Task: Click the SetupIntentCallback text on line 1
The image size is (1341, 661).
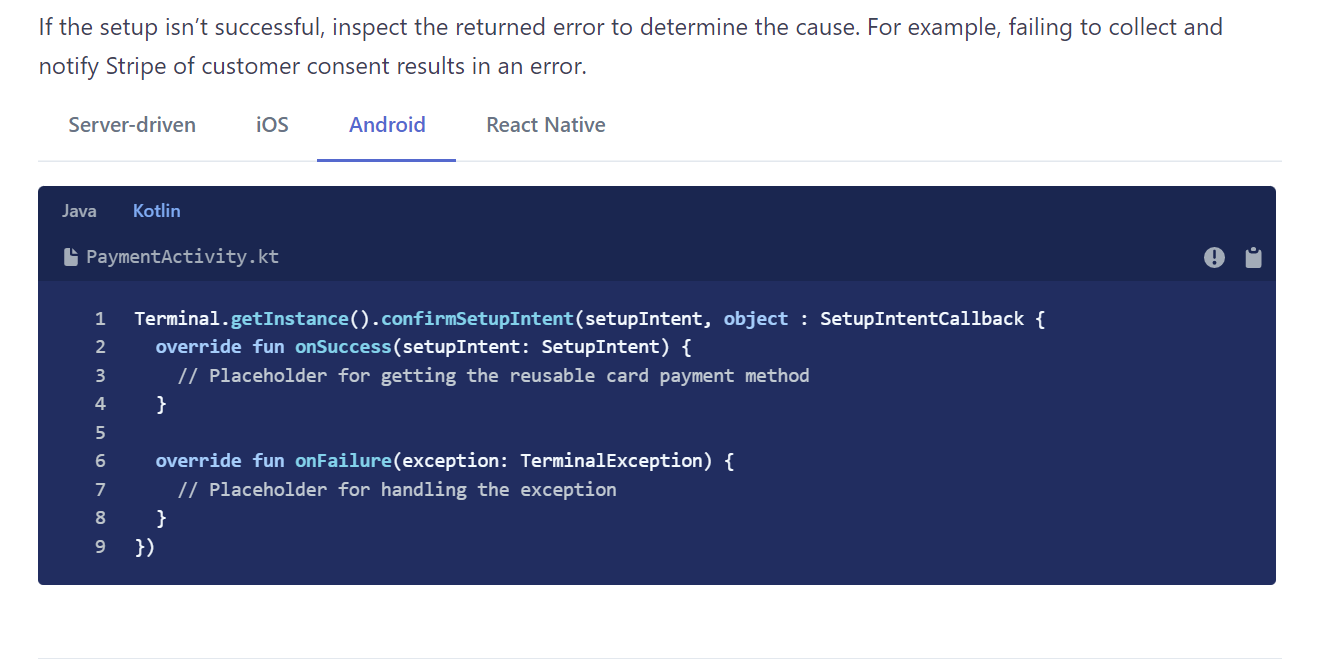Action: coord(921,318)
